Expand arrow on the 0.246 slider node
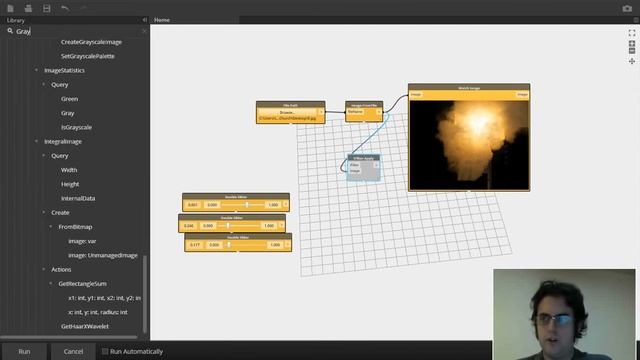Viewport: 640px width, 360px height. pyautogui.click(x=281, y=225)
